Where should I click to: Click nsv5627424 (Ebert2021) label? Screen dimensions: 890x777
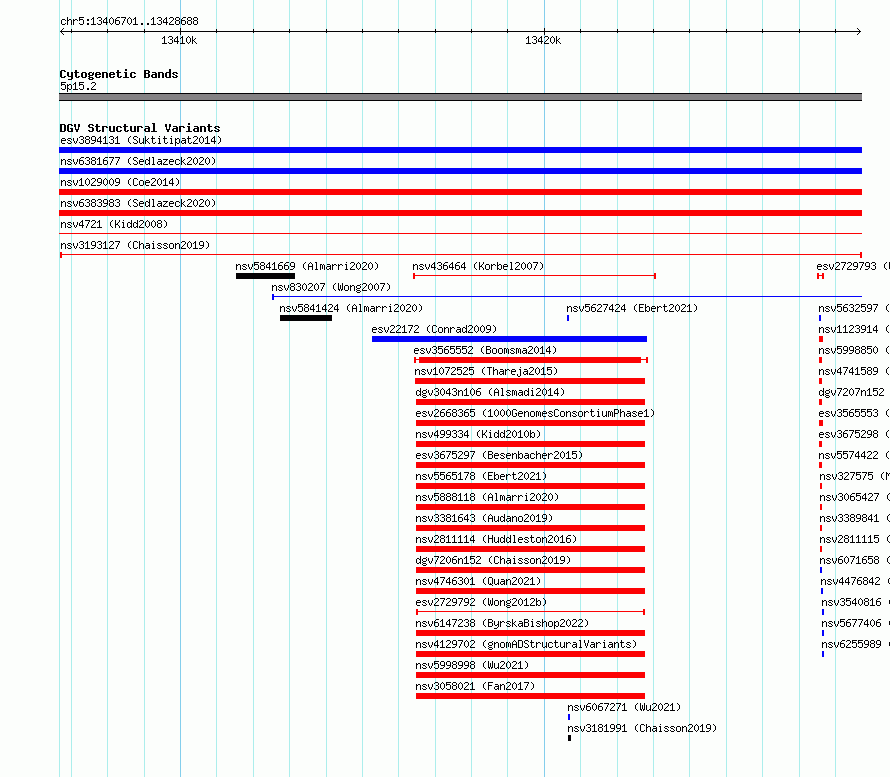(632, 308)
